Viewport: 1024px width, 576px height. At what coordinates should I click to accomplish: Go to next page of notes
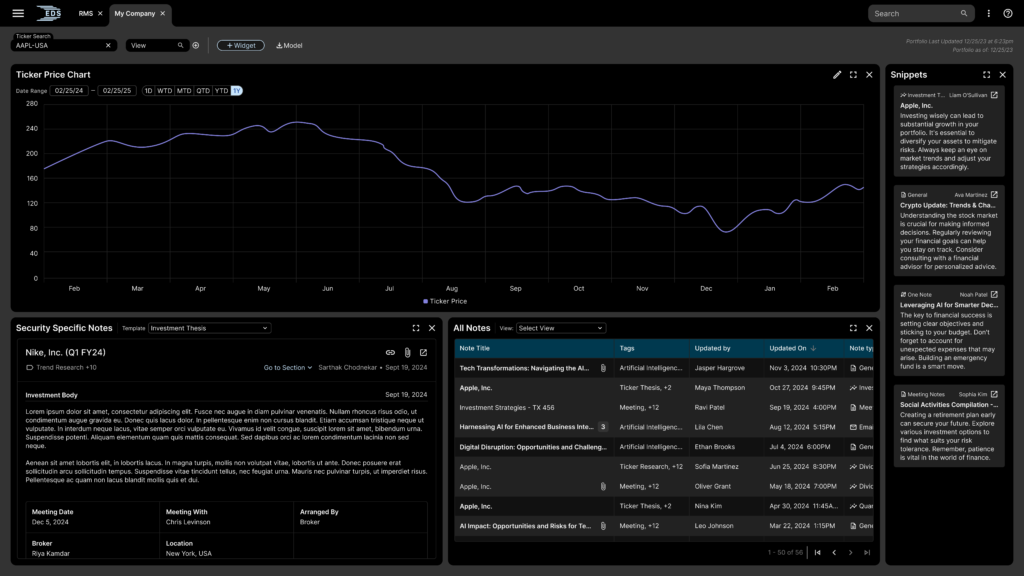coord(850,552)
